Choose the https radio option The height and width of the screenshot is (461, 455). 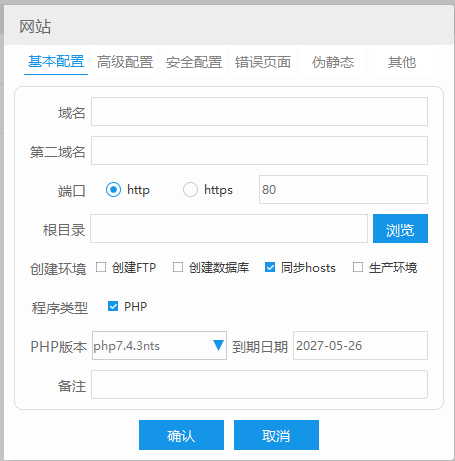pyautogui.click(x=190, y=190)
